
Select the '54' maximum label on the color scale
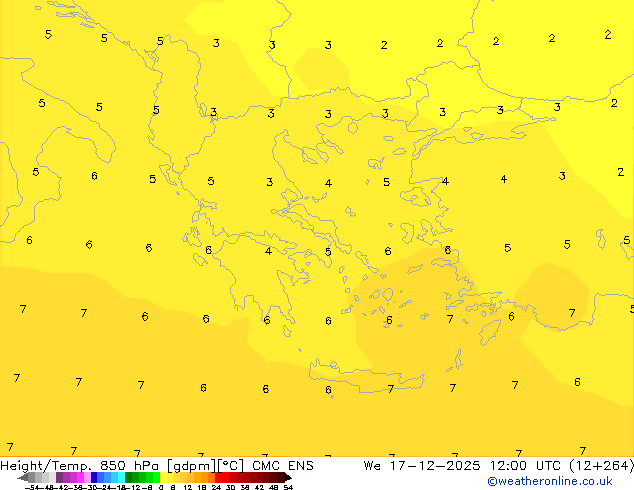pyautogui.click(x=288, y=487)
